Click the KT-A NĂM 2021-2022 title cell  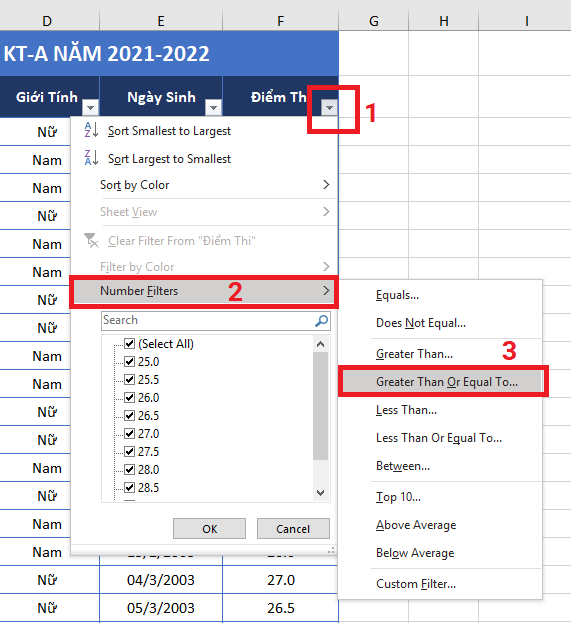(x=169, y=54)
